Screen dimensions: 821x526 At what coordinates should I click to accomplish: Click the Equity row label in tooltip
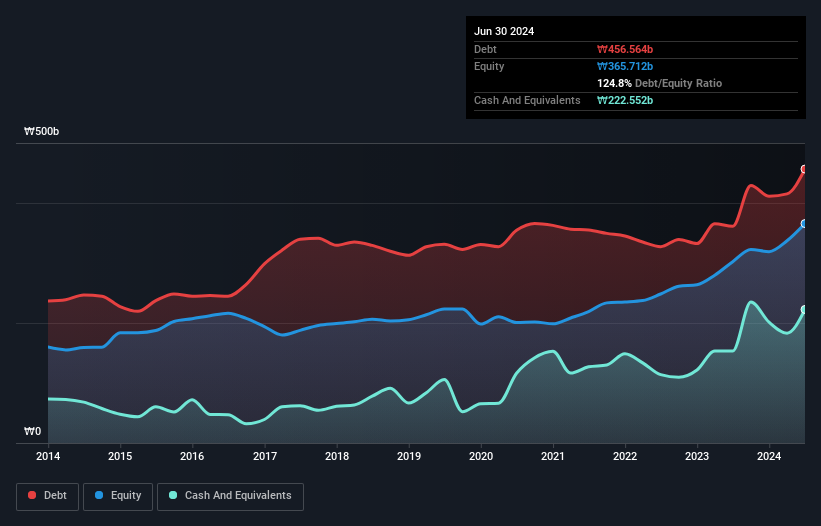[x=489, y=66]
